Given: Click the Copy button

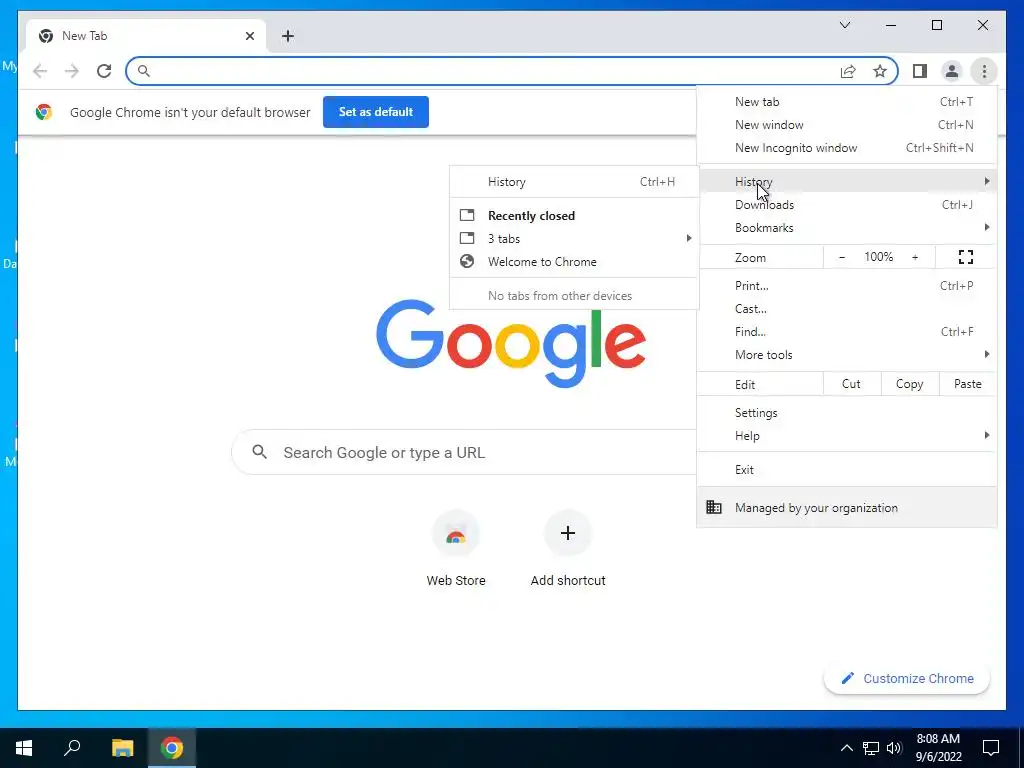Looking at the screenshot, I should [x=909, y=384].
